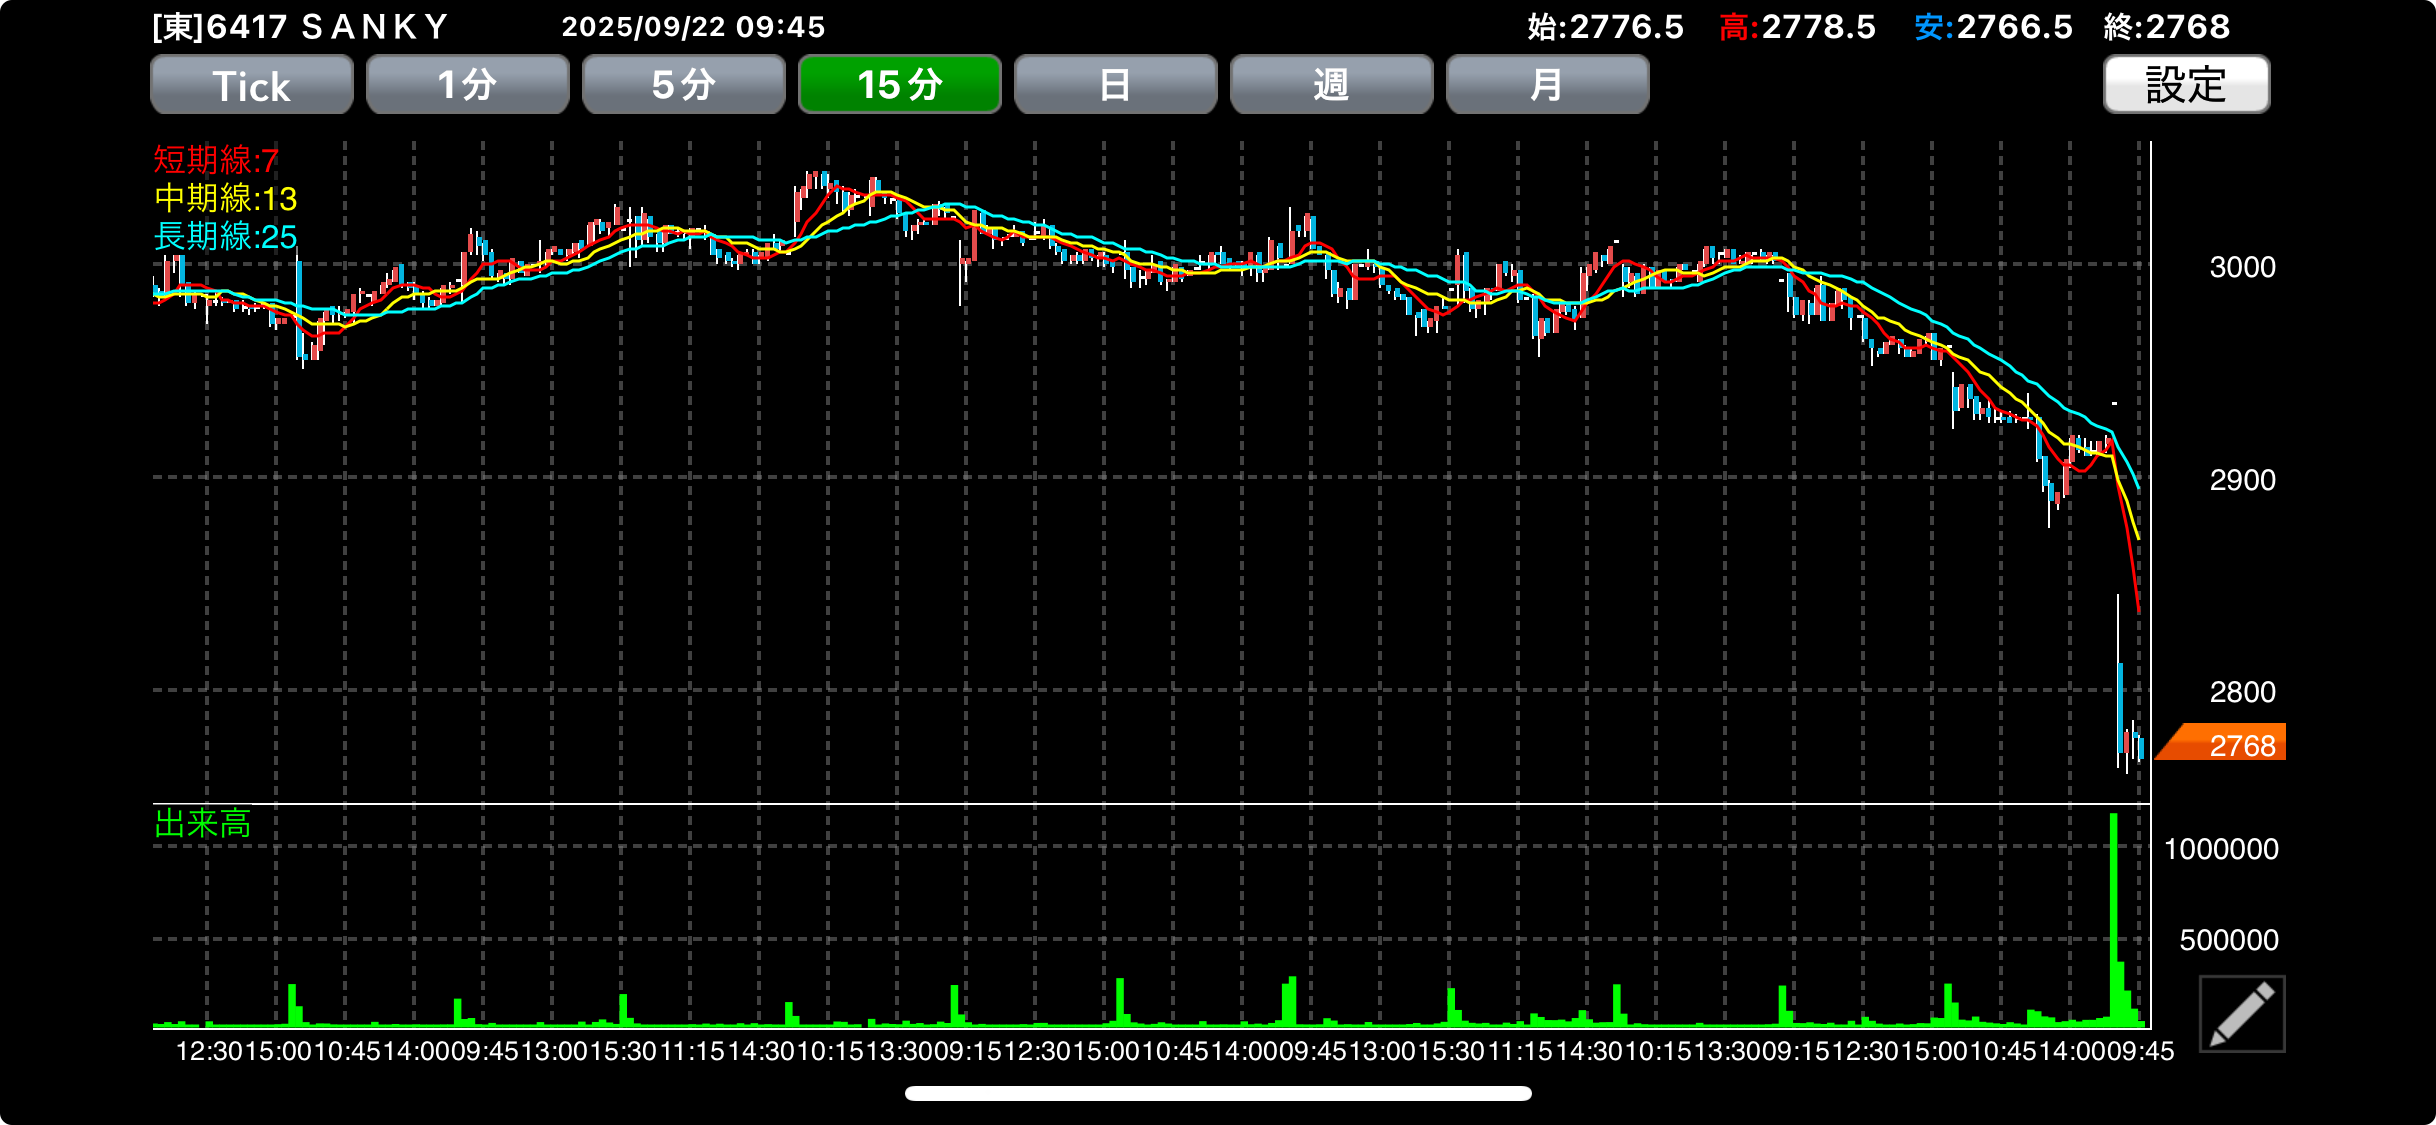This screenshot has width=2436, height=1125.
Task: Switch to the Tick chart tab
Action: point(252,85)
